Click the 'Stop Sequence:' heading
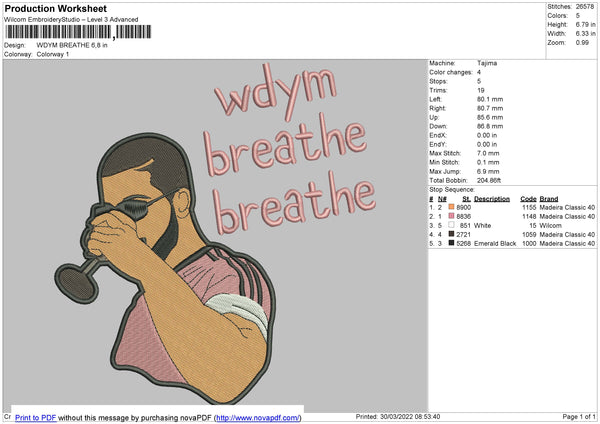The image size is (600, 424). point(452,190)
